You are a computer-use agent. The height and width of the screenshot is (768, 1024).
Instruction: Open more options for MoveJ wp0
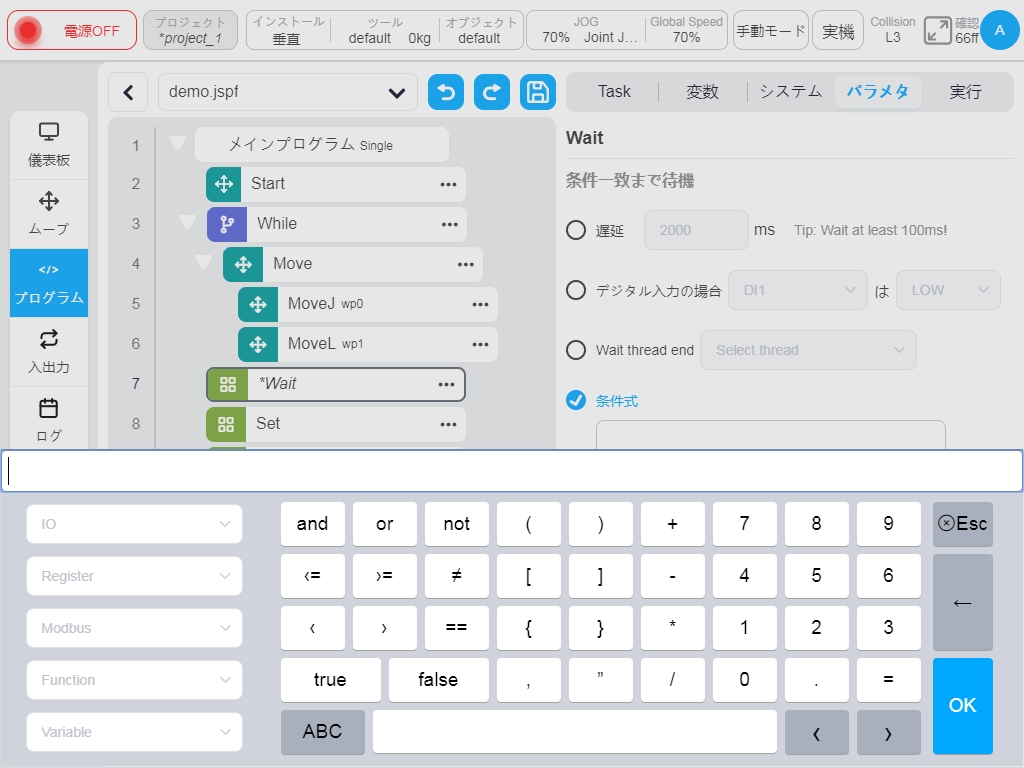(480, 304)
